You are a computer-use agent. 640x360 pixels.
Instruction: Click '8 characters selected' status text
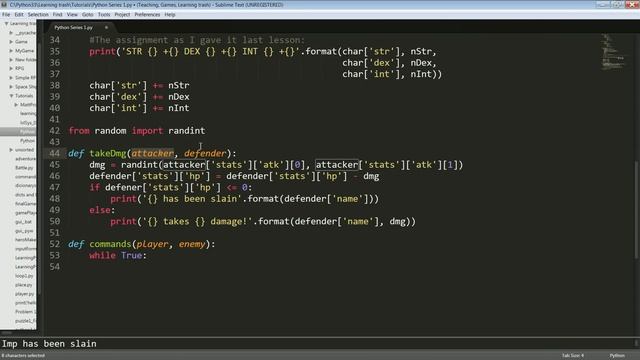coord(23,356)
